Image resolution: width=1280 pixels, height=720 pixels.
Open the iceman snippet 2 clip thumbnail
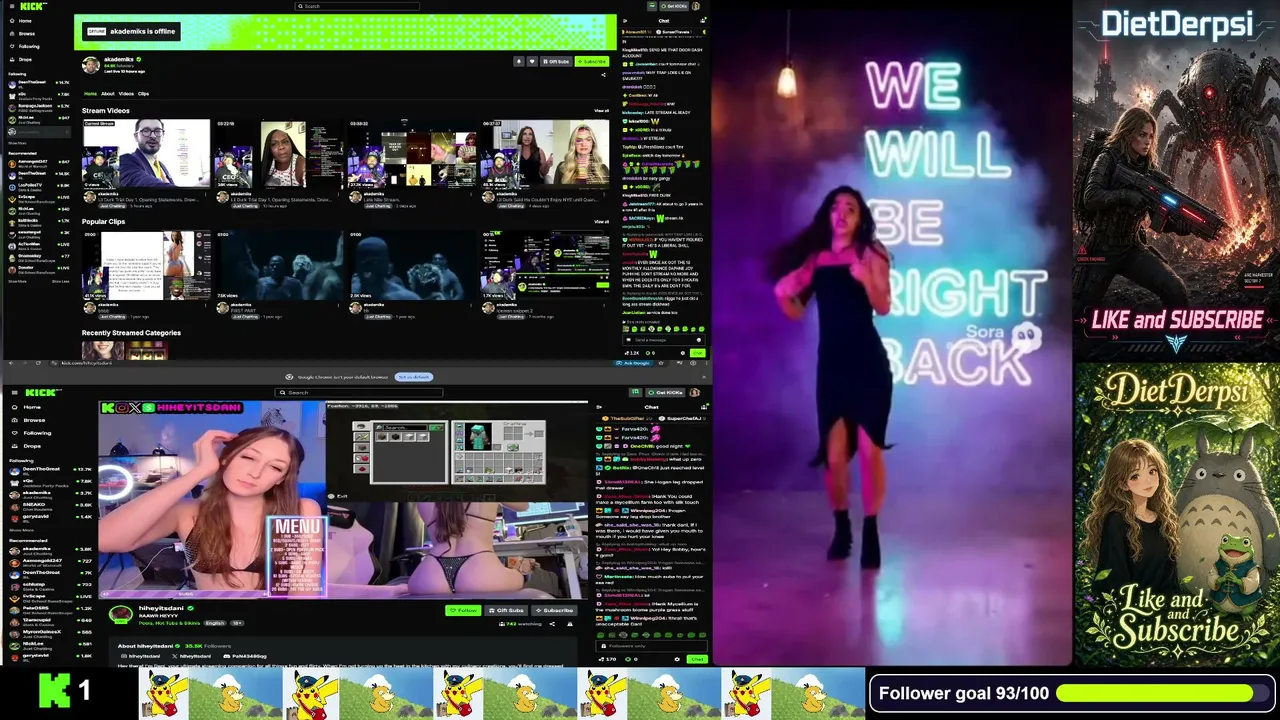coord(546,265)
